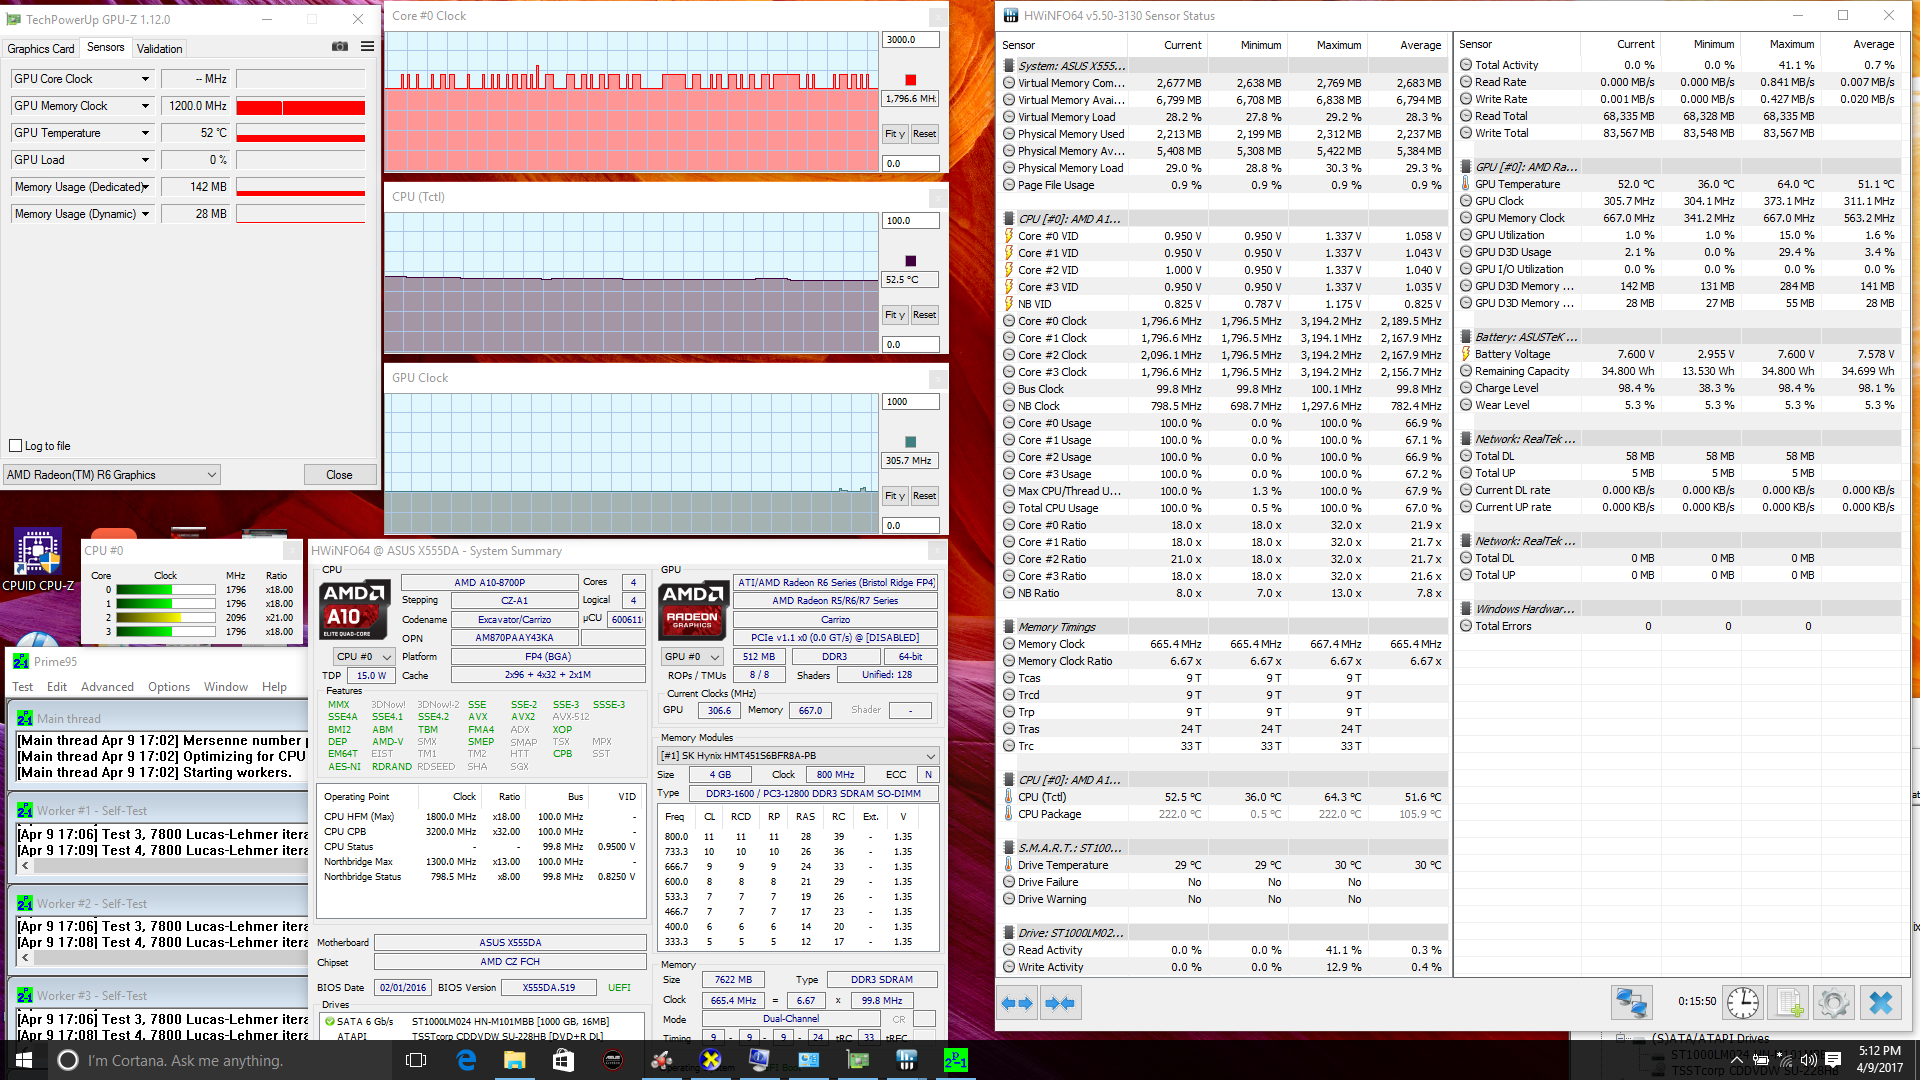Viewport: 1920px width, 1080px height.
Task: Click the GPU-Z Close button
Action: (x=339, y=475)
